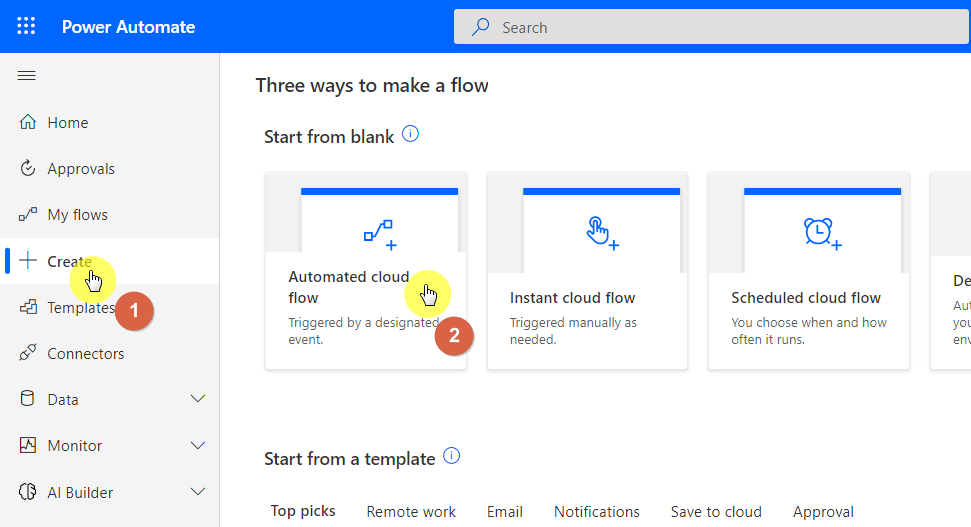Click the Power Automate title
The height and width of the screenshot is (527, 971).
tap(128, 27)
